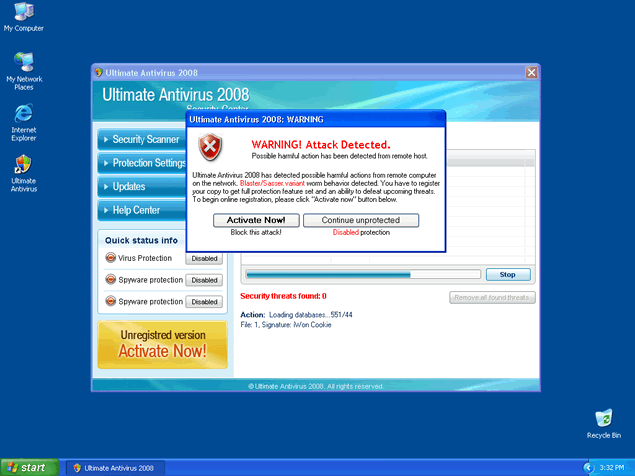Image resolution: width=635 pixels, height=476 pixels.
Task: Click the yellow Unregistered version banner
Action: click(x=162, y=344)
